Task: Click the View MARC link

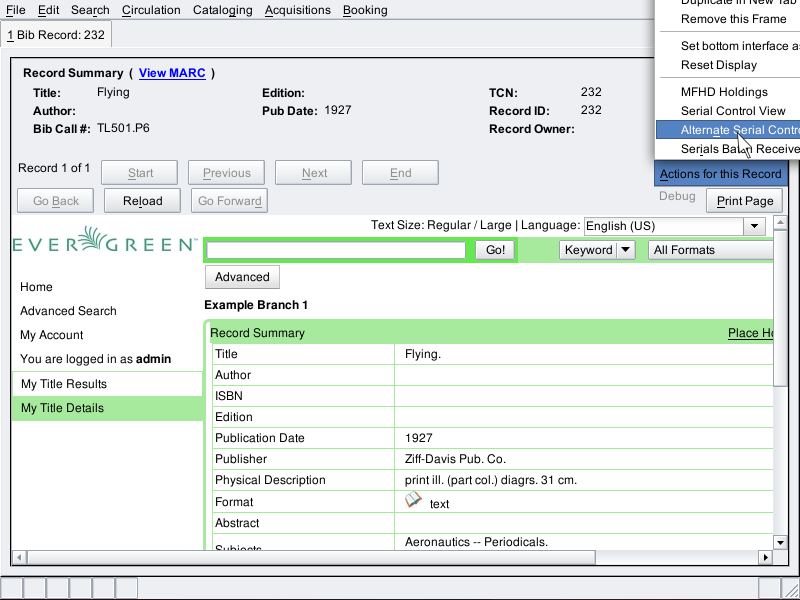Action: (167, 73)
